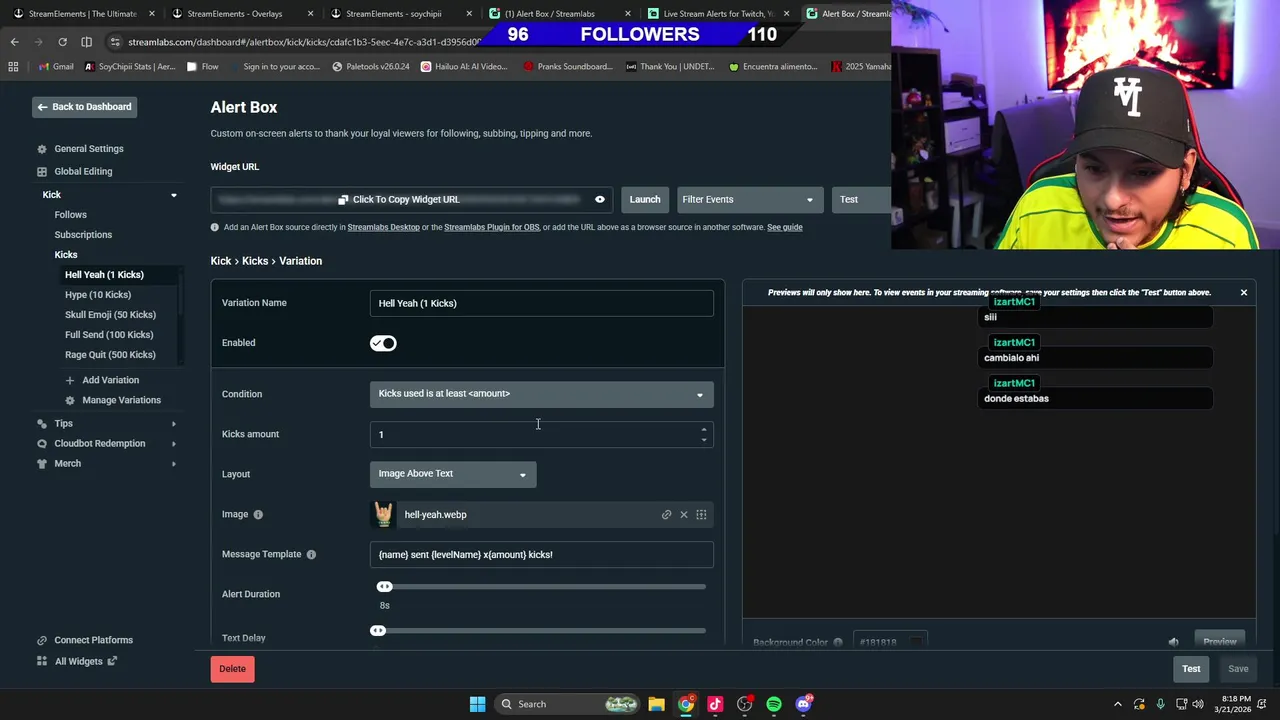The image size is (1280, 720).
Task: Open Discord from the taskbar
Action: pos(804,704)
